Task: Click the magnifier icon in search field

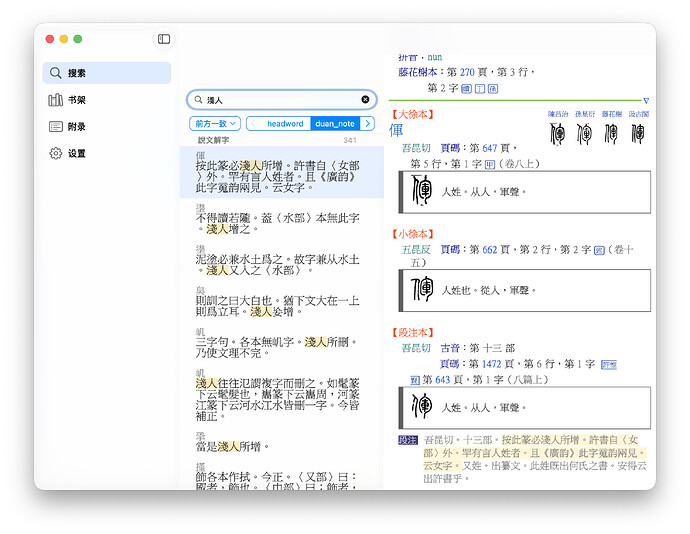Action: pyautogui.click(x=198, y=100)
